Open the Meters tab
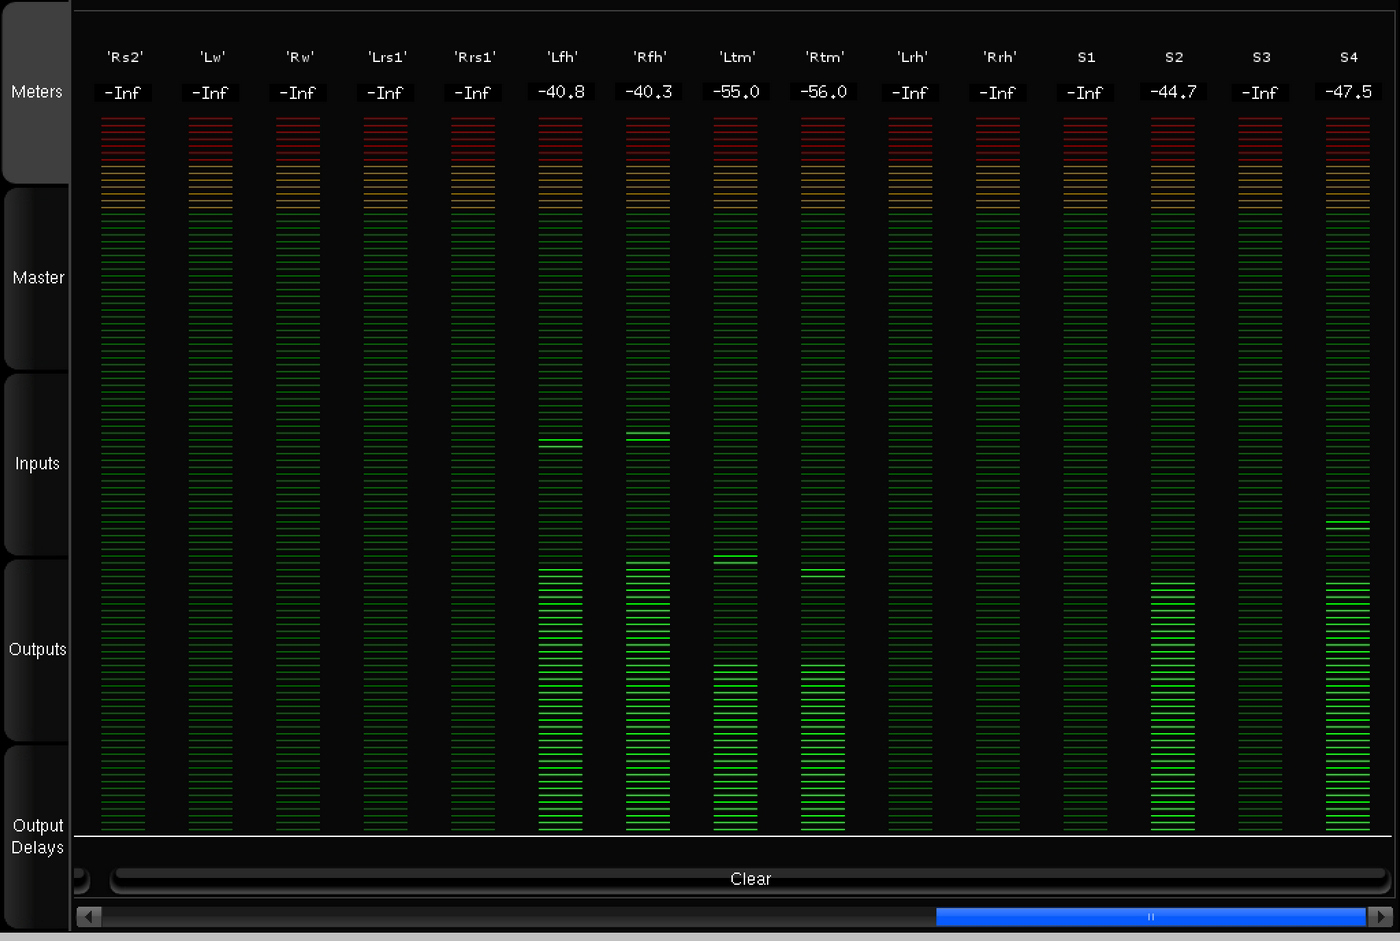Viewport: 1400px width, 941px height. 37,92
